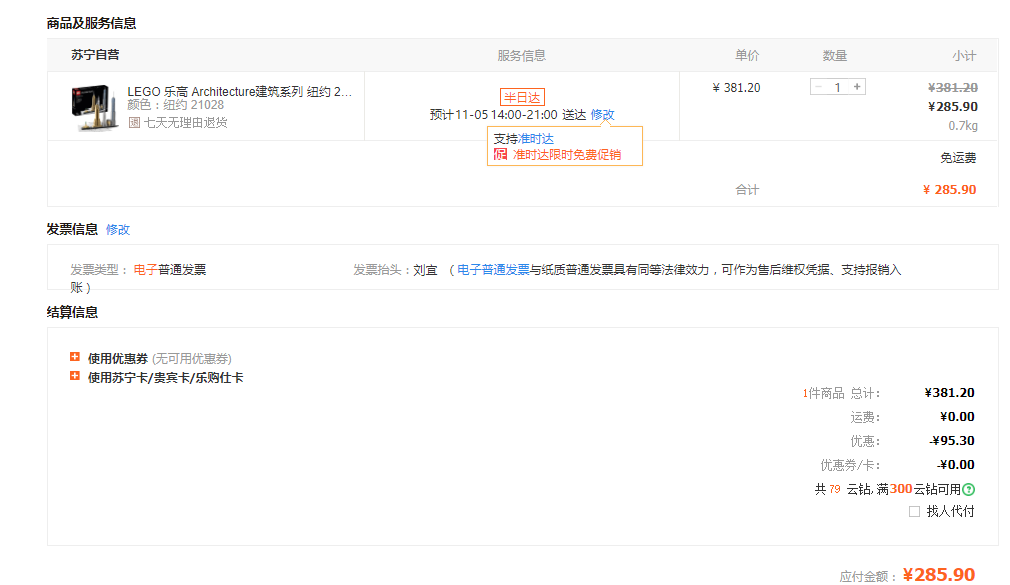This screenshot has width=1010, height=585.
Task: Click the green 云钻 help question icon
Action: (968, 490)
